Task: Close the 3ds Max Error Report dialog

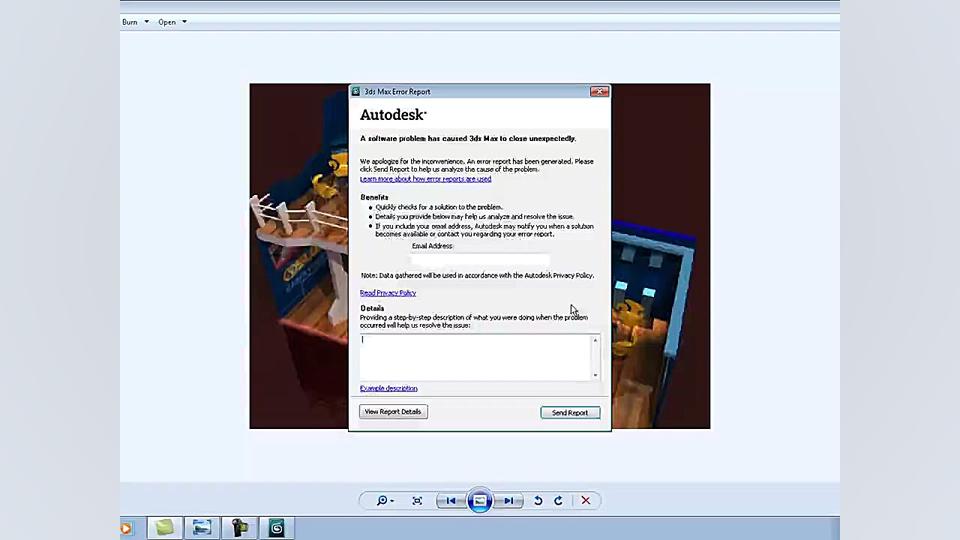Action: pyautogui.click(x=599, y=91)
